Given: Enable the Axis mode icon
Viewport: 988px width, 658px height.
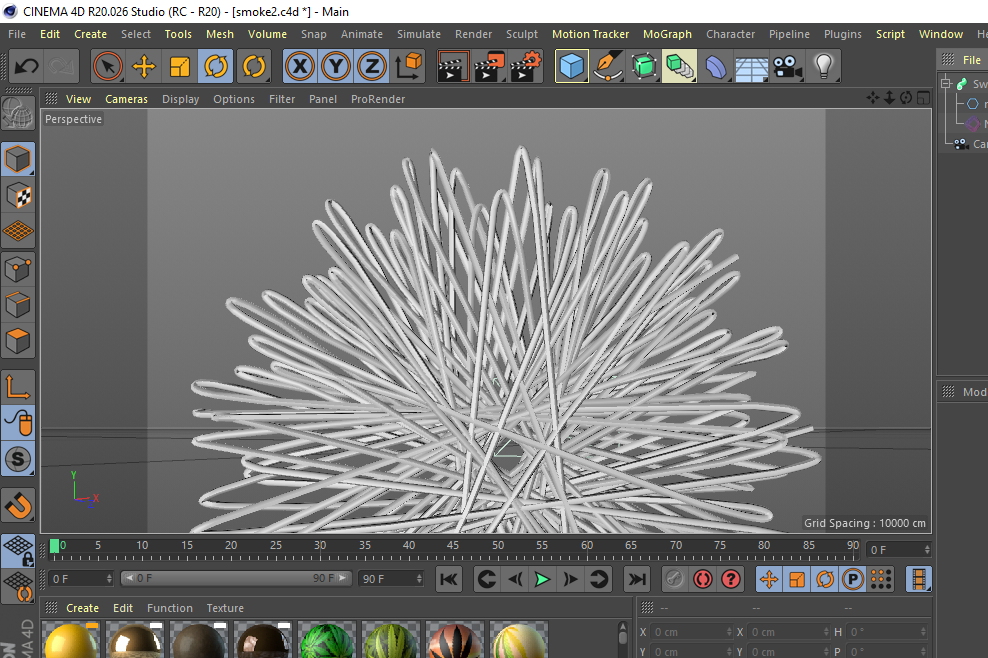Looking at the screenshot, I should [18, 387].
